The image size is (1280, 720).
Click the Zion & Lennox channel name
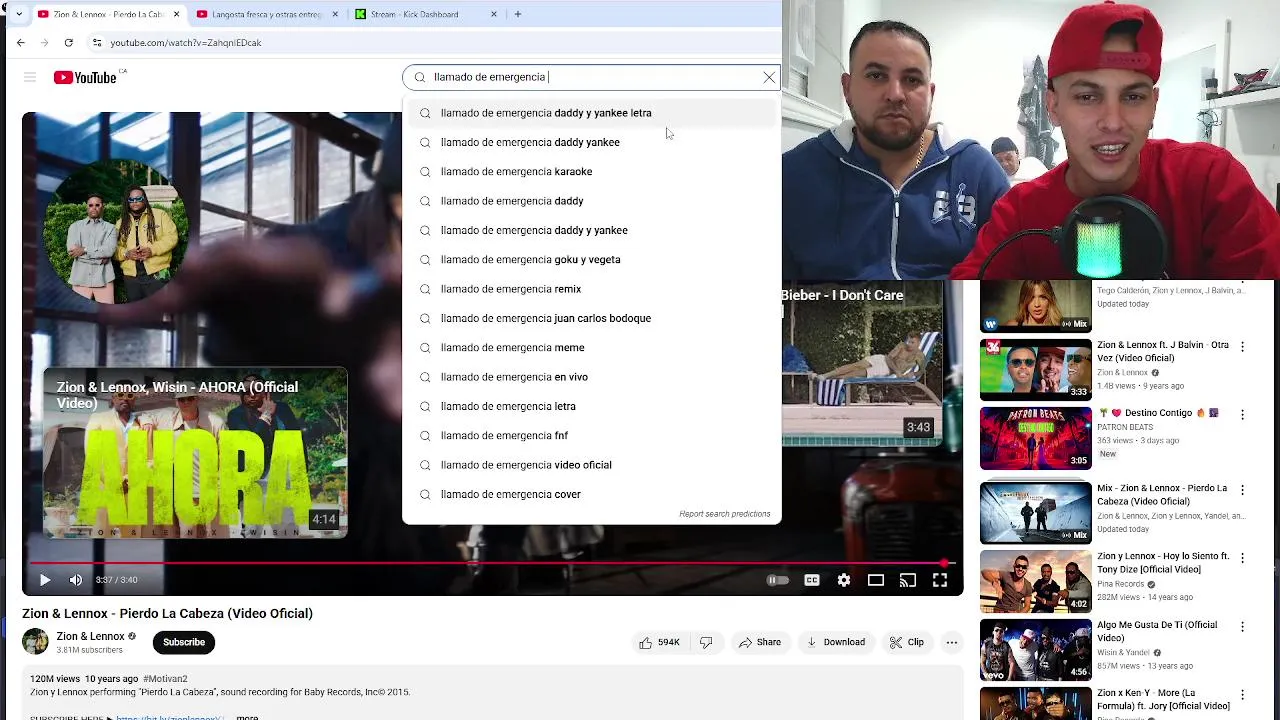coord(90,636)
